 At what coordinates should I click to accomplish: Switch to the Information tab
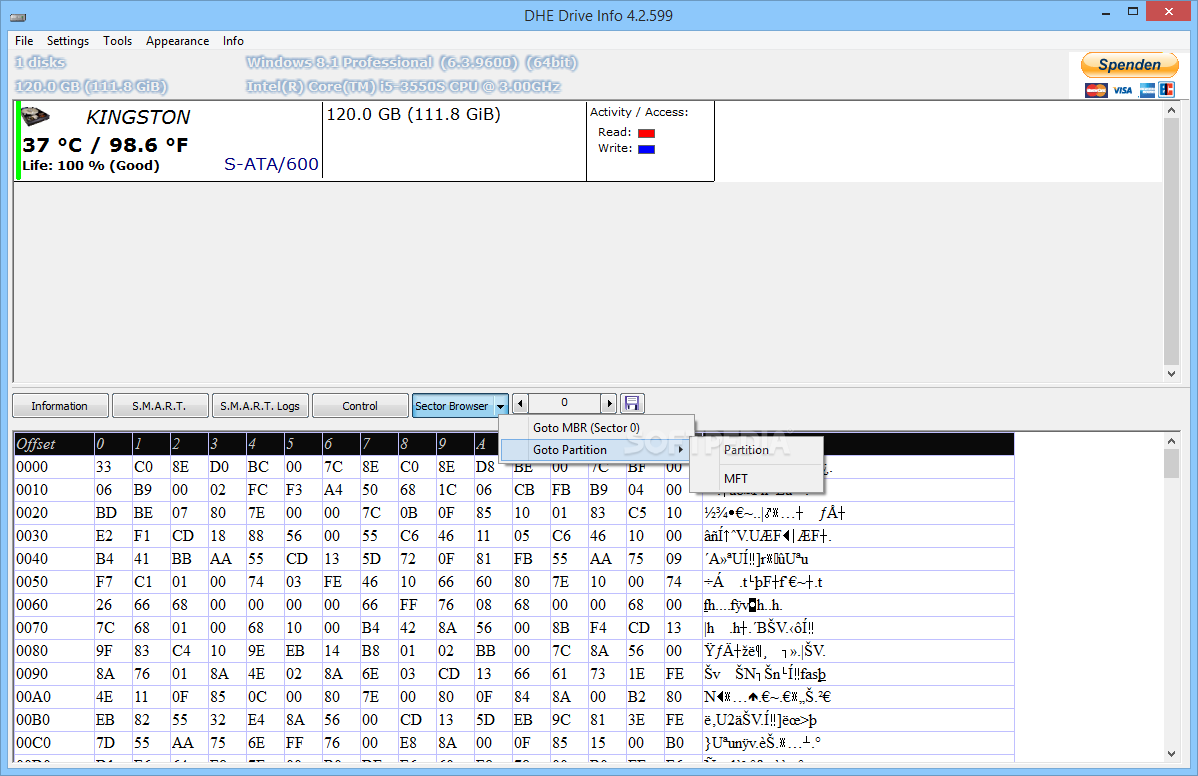60,406
